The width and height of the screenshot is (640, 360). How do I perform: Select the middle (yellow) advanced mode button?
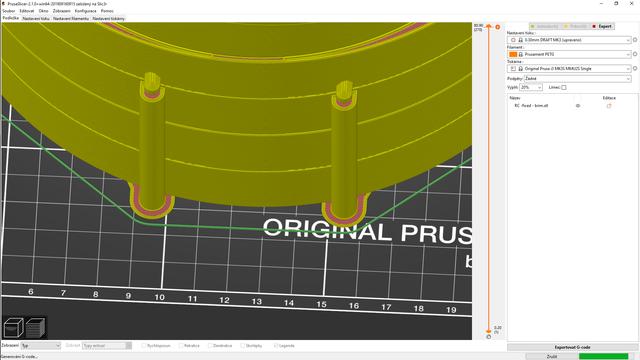point(576,26)
